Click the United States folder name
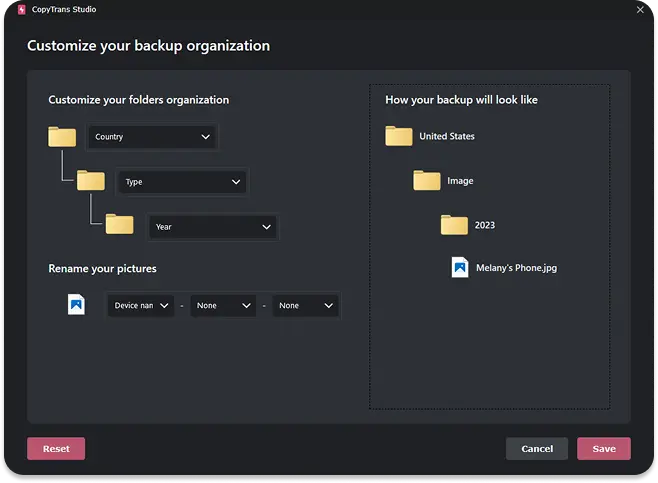This screenshot has height=483, width=658. coord(447,136)
